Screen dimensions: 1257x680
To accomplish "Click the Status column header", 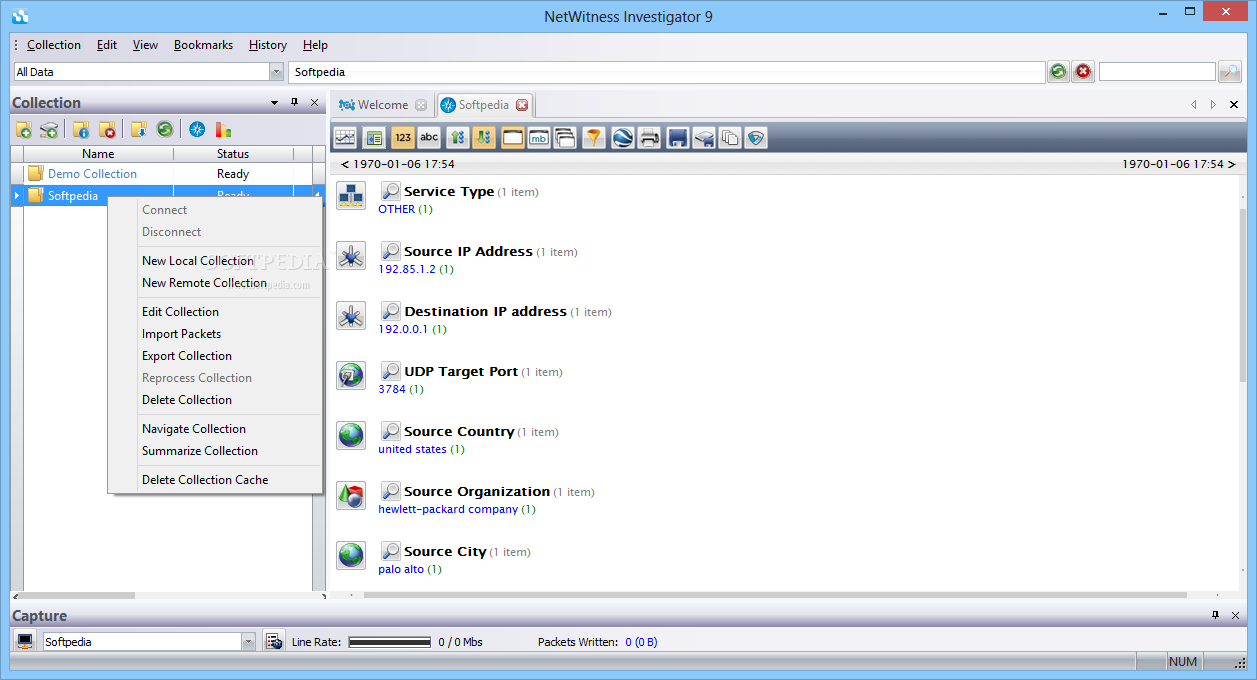I will (x=233, y=154).
